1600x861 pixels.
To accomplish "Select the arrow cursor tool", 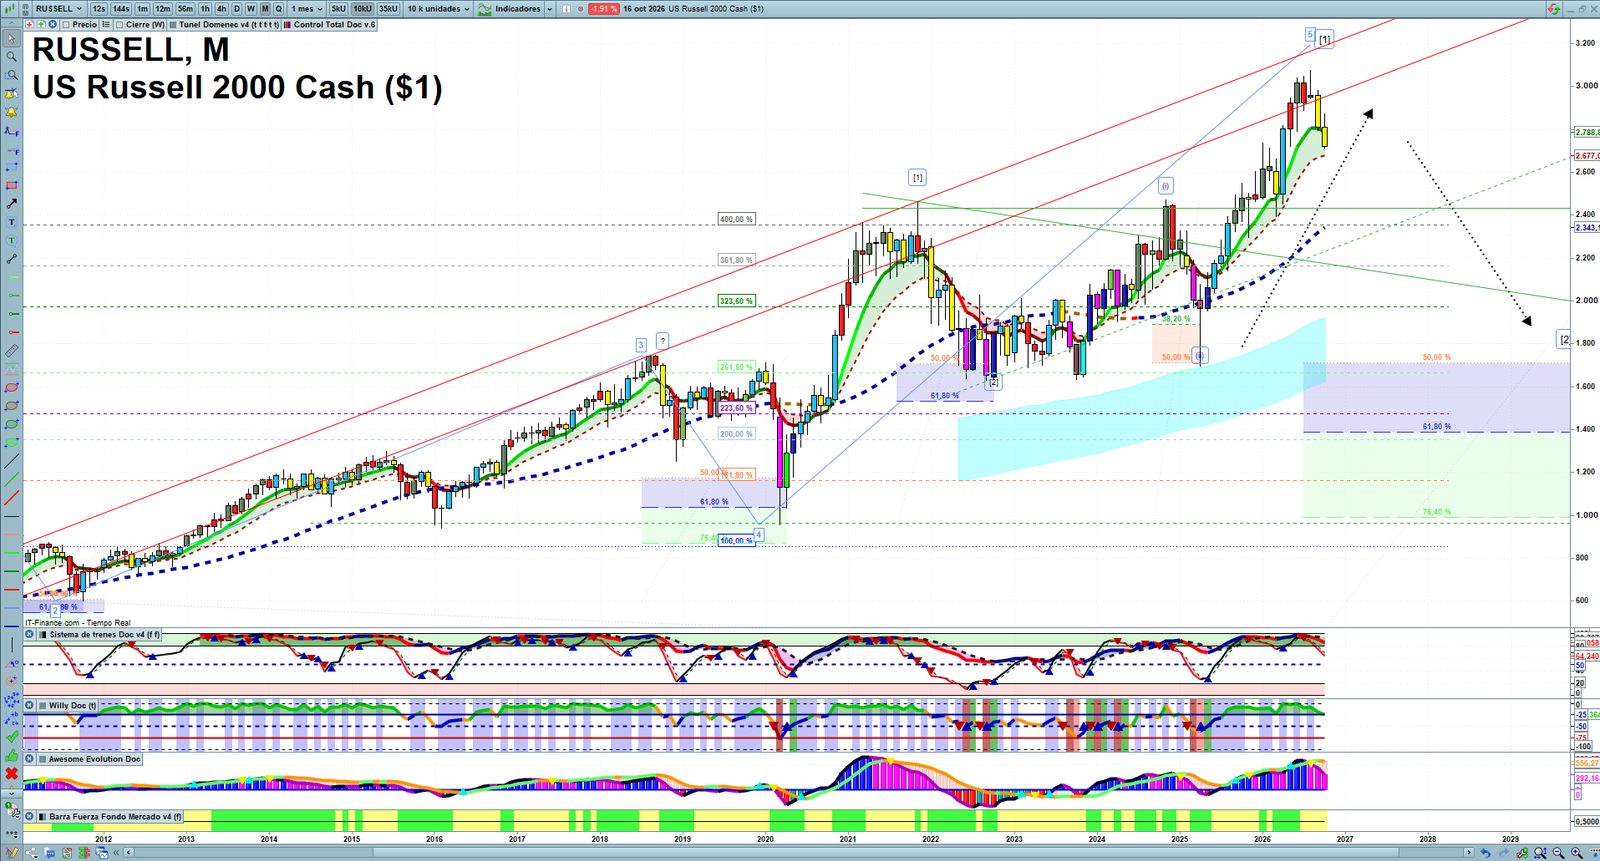I will [x=11, y=39].
